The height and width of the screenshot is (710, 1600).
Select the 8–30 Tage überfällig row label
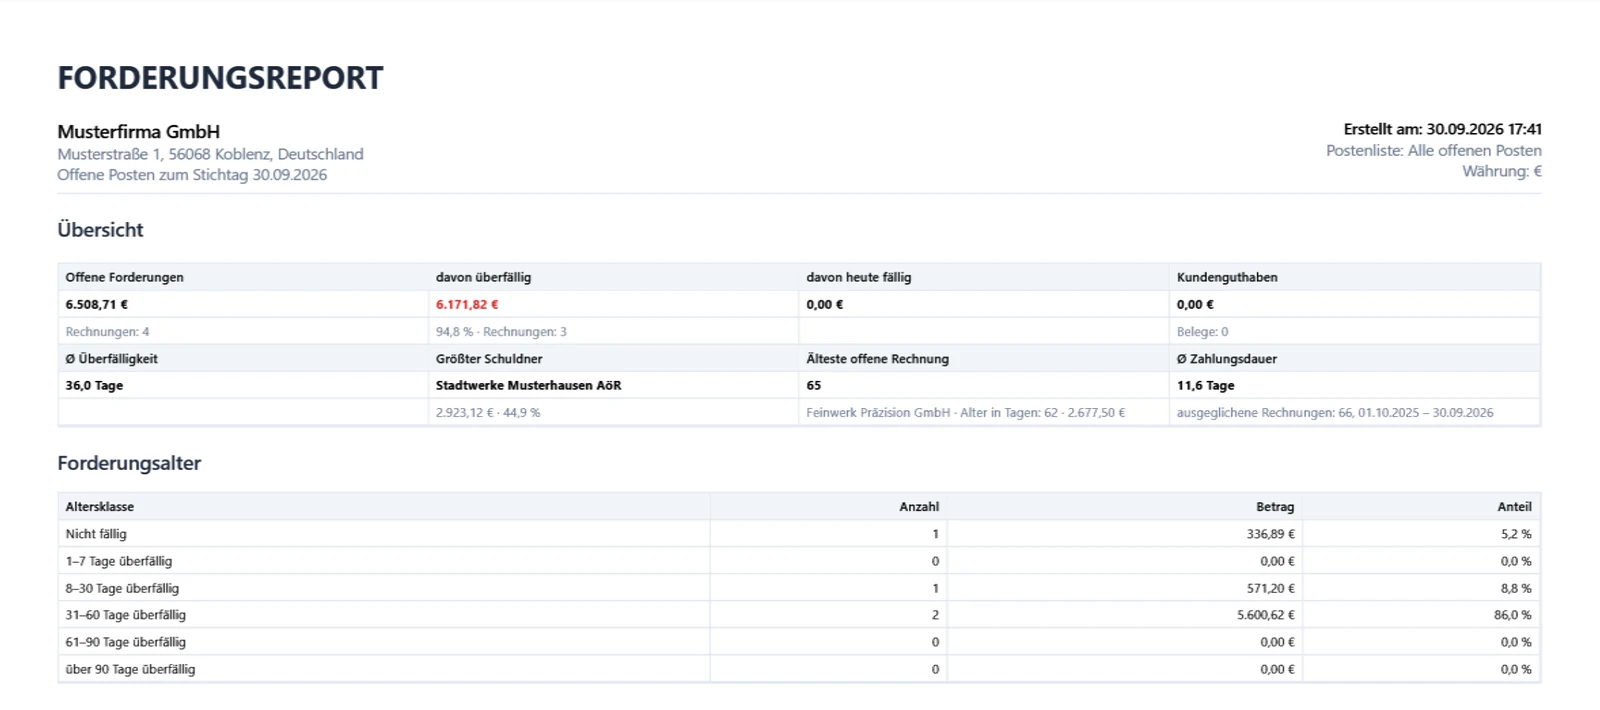coord(122,588)
